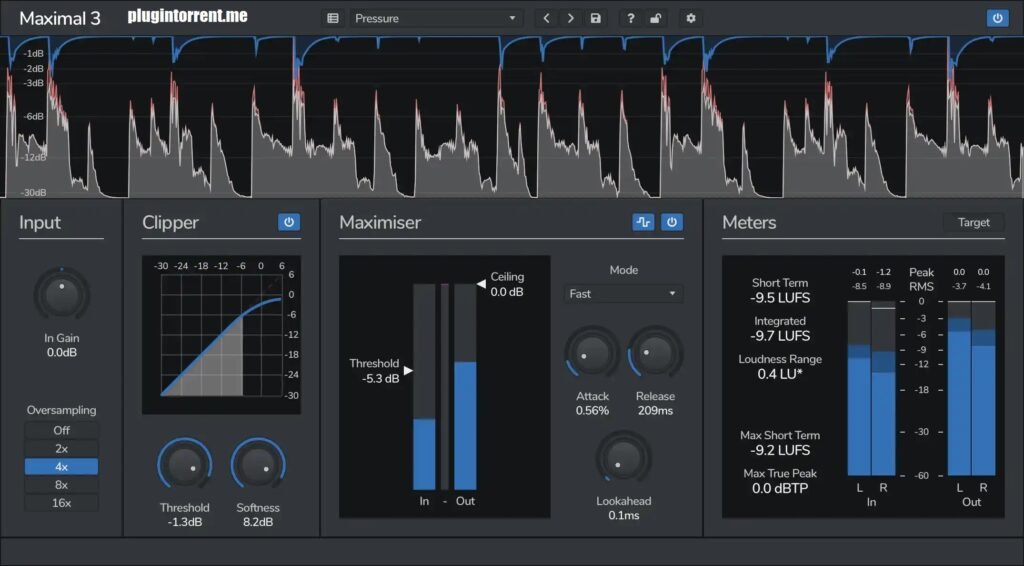Click the Threshold -5.3 dB value
1024x566 pixels.
click(380, 379)
